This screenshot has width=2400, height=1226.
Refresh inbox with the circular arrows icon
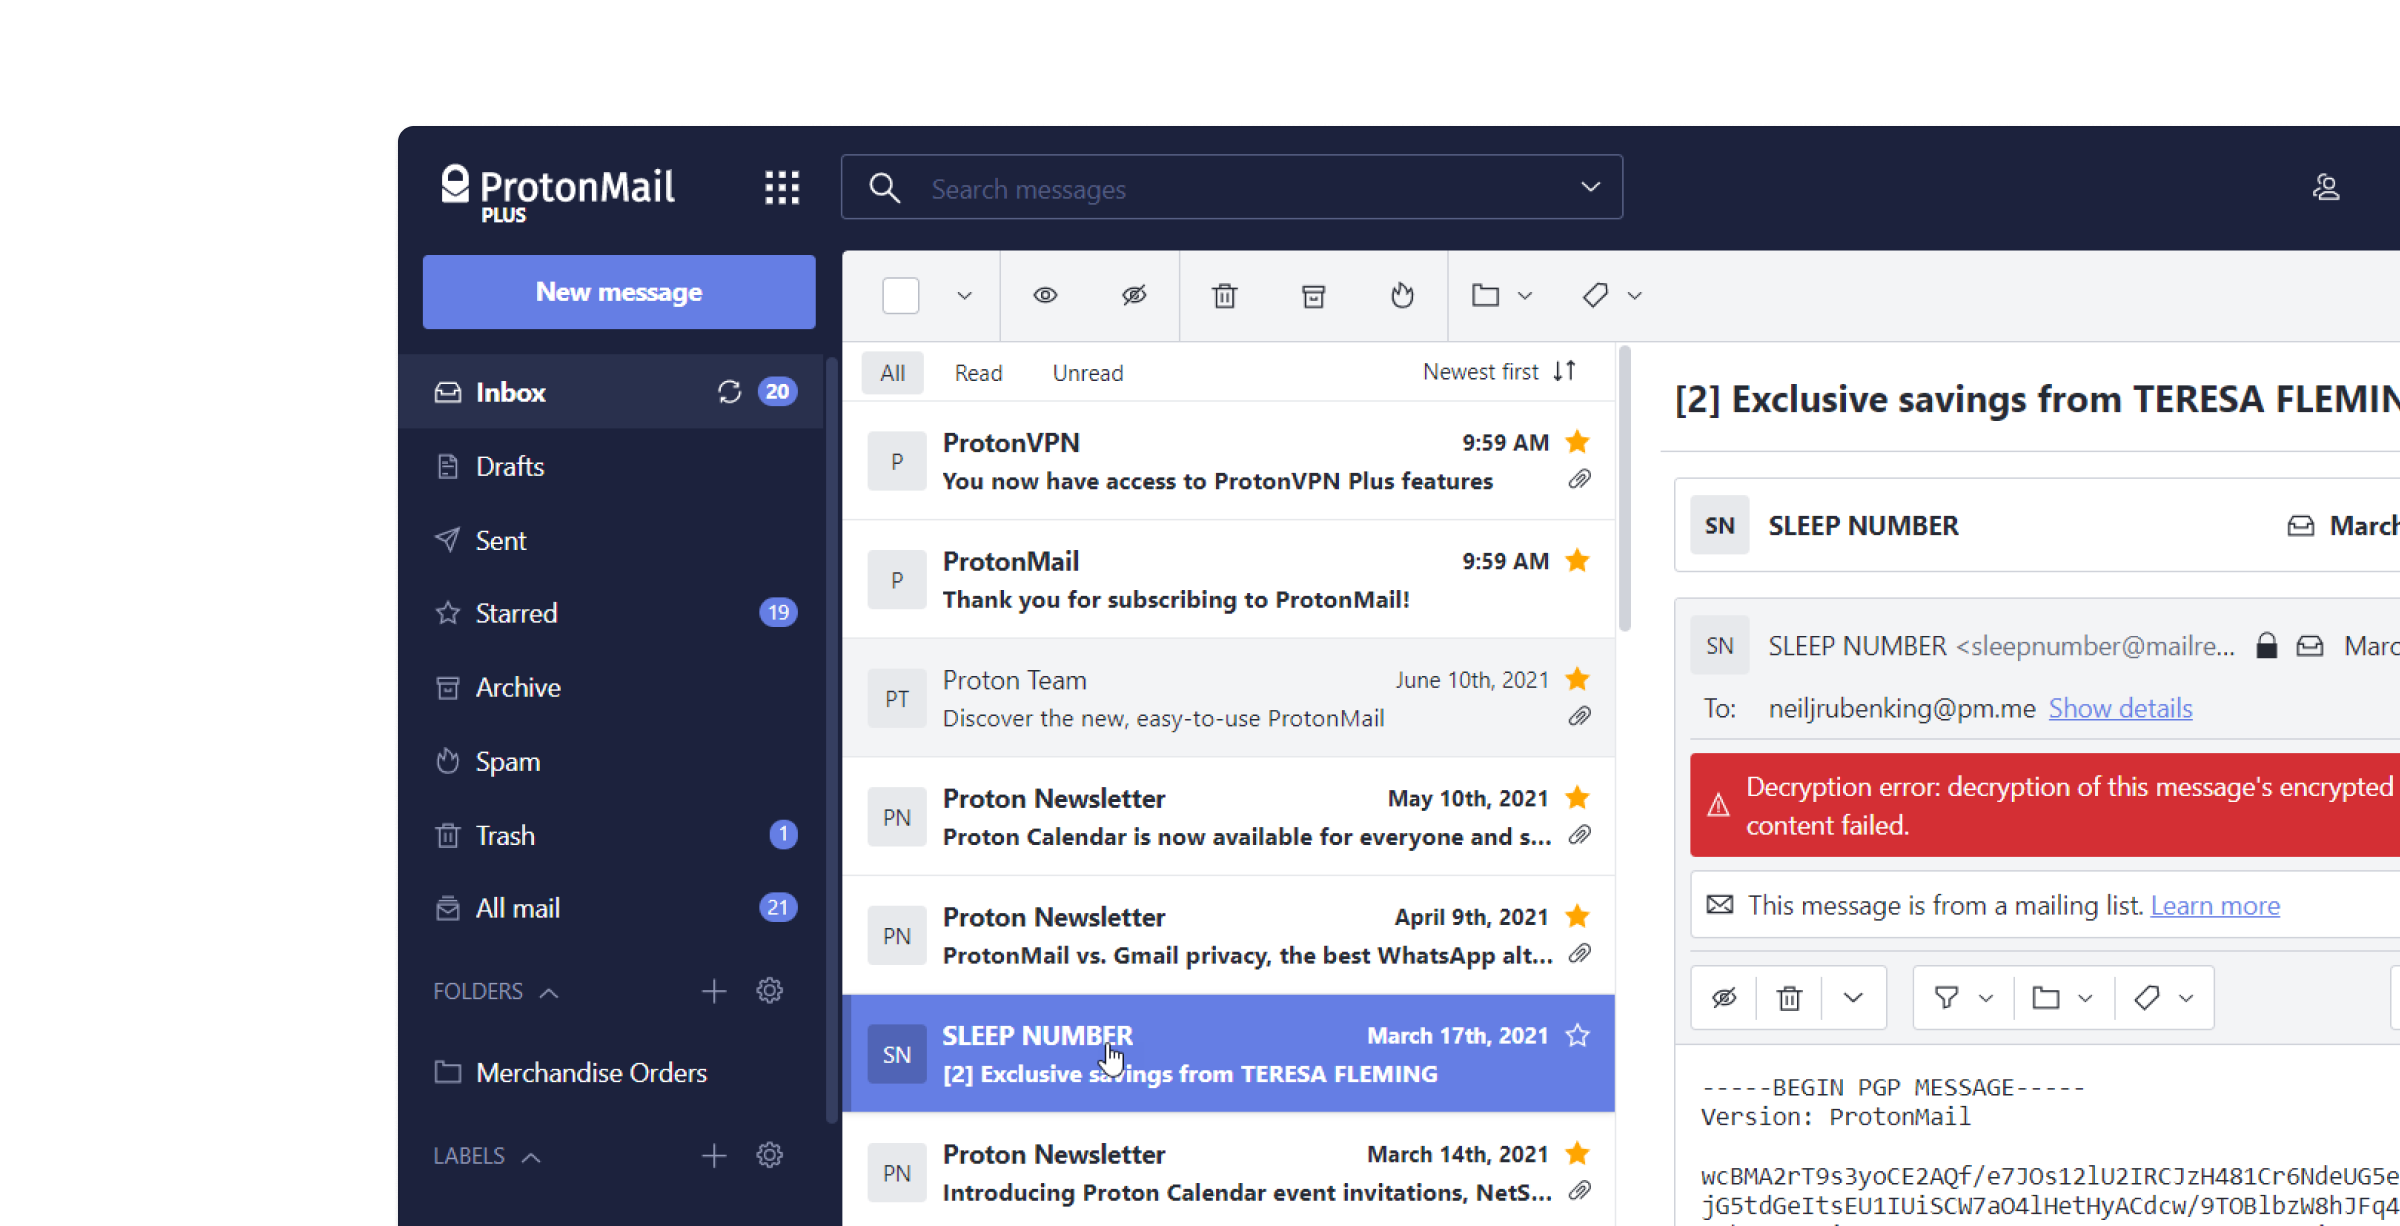coord(729,392)
